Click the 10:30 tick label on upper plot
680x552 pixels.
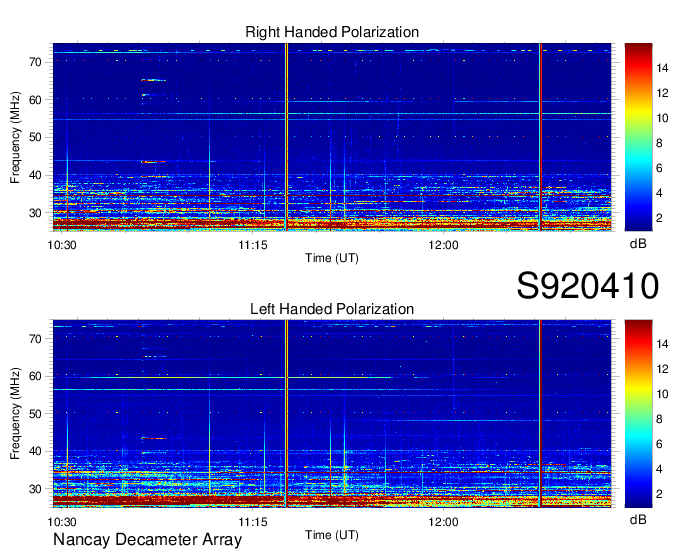click(x=62, y=245)
